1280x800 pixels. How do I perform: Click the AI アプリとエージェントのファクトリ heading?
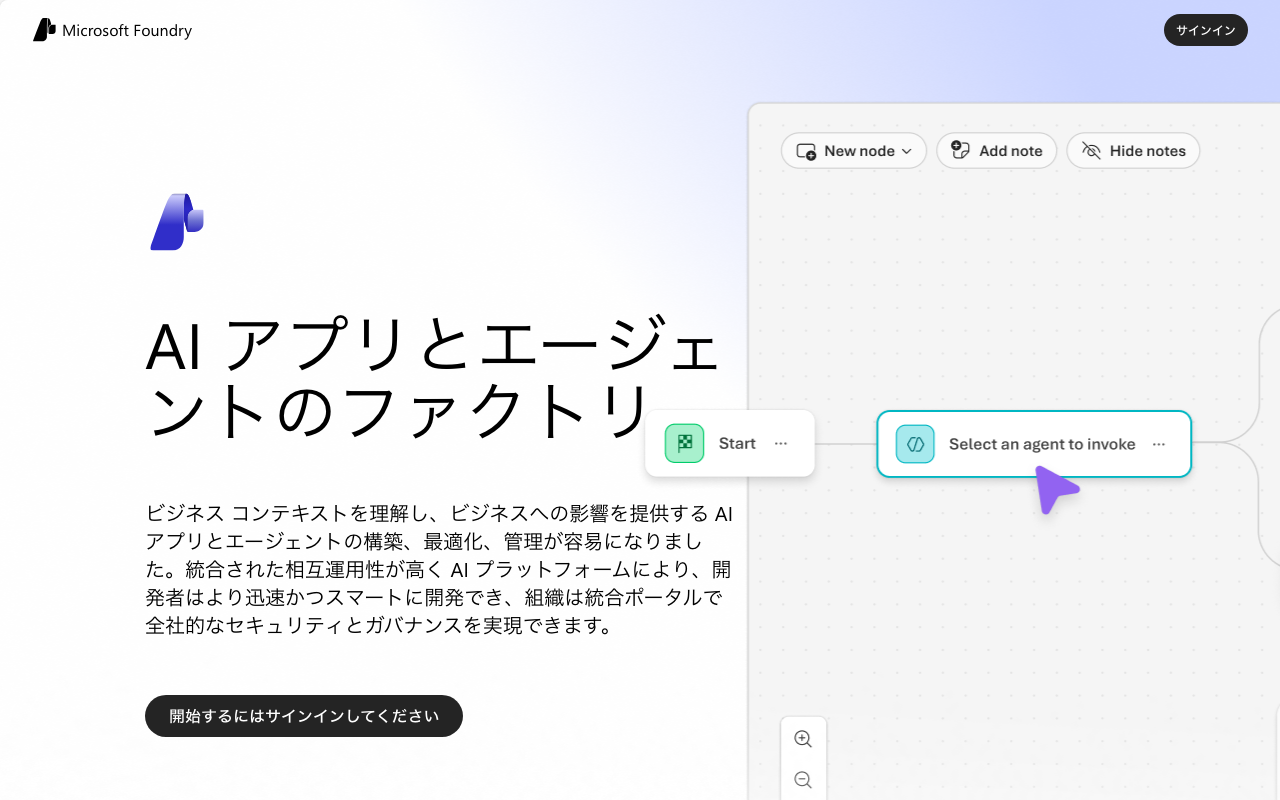tap(433, 379)
